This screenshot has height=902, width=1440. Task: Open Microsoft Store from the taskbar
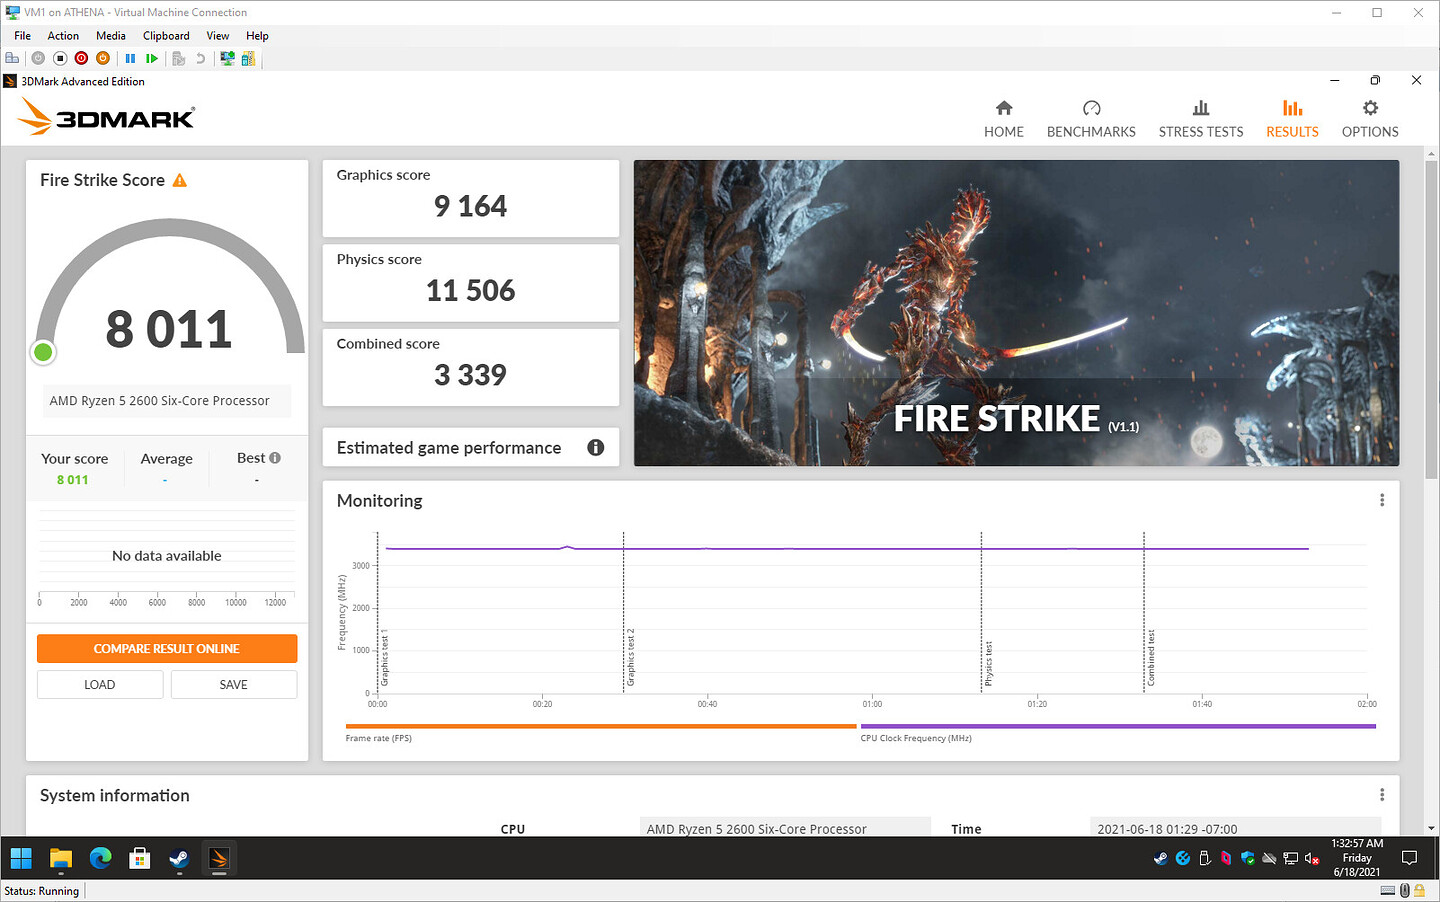(140, 858)
